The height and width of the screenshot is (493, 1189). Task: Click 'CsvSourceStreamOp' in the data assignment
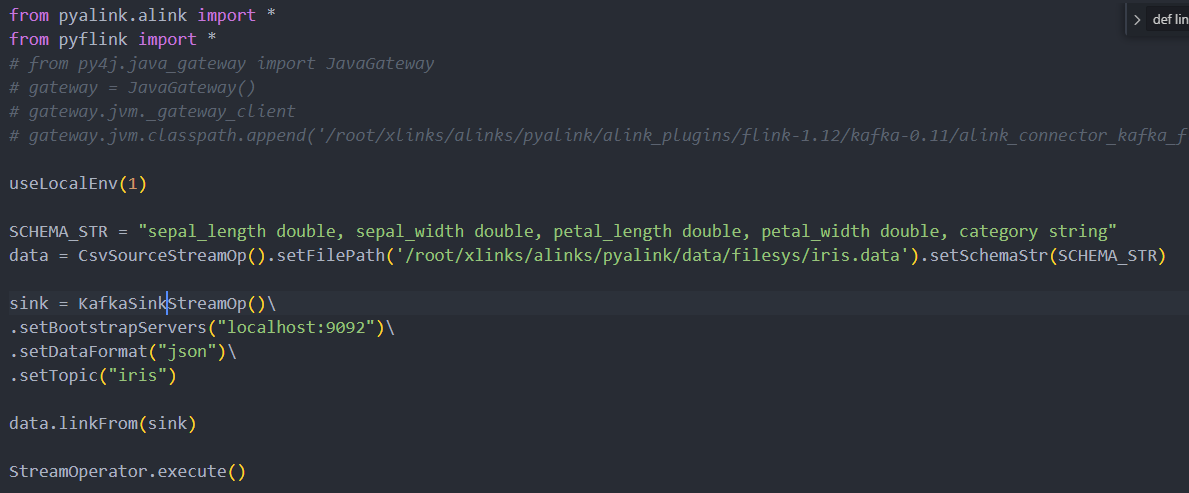pos(162,255)
